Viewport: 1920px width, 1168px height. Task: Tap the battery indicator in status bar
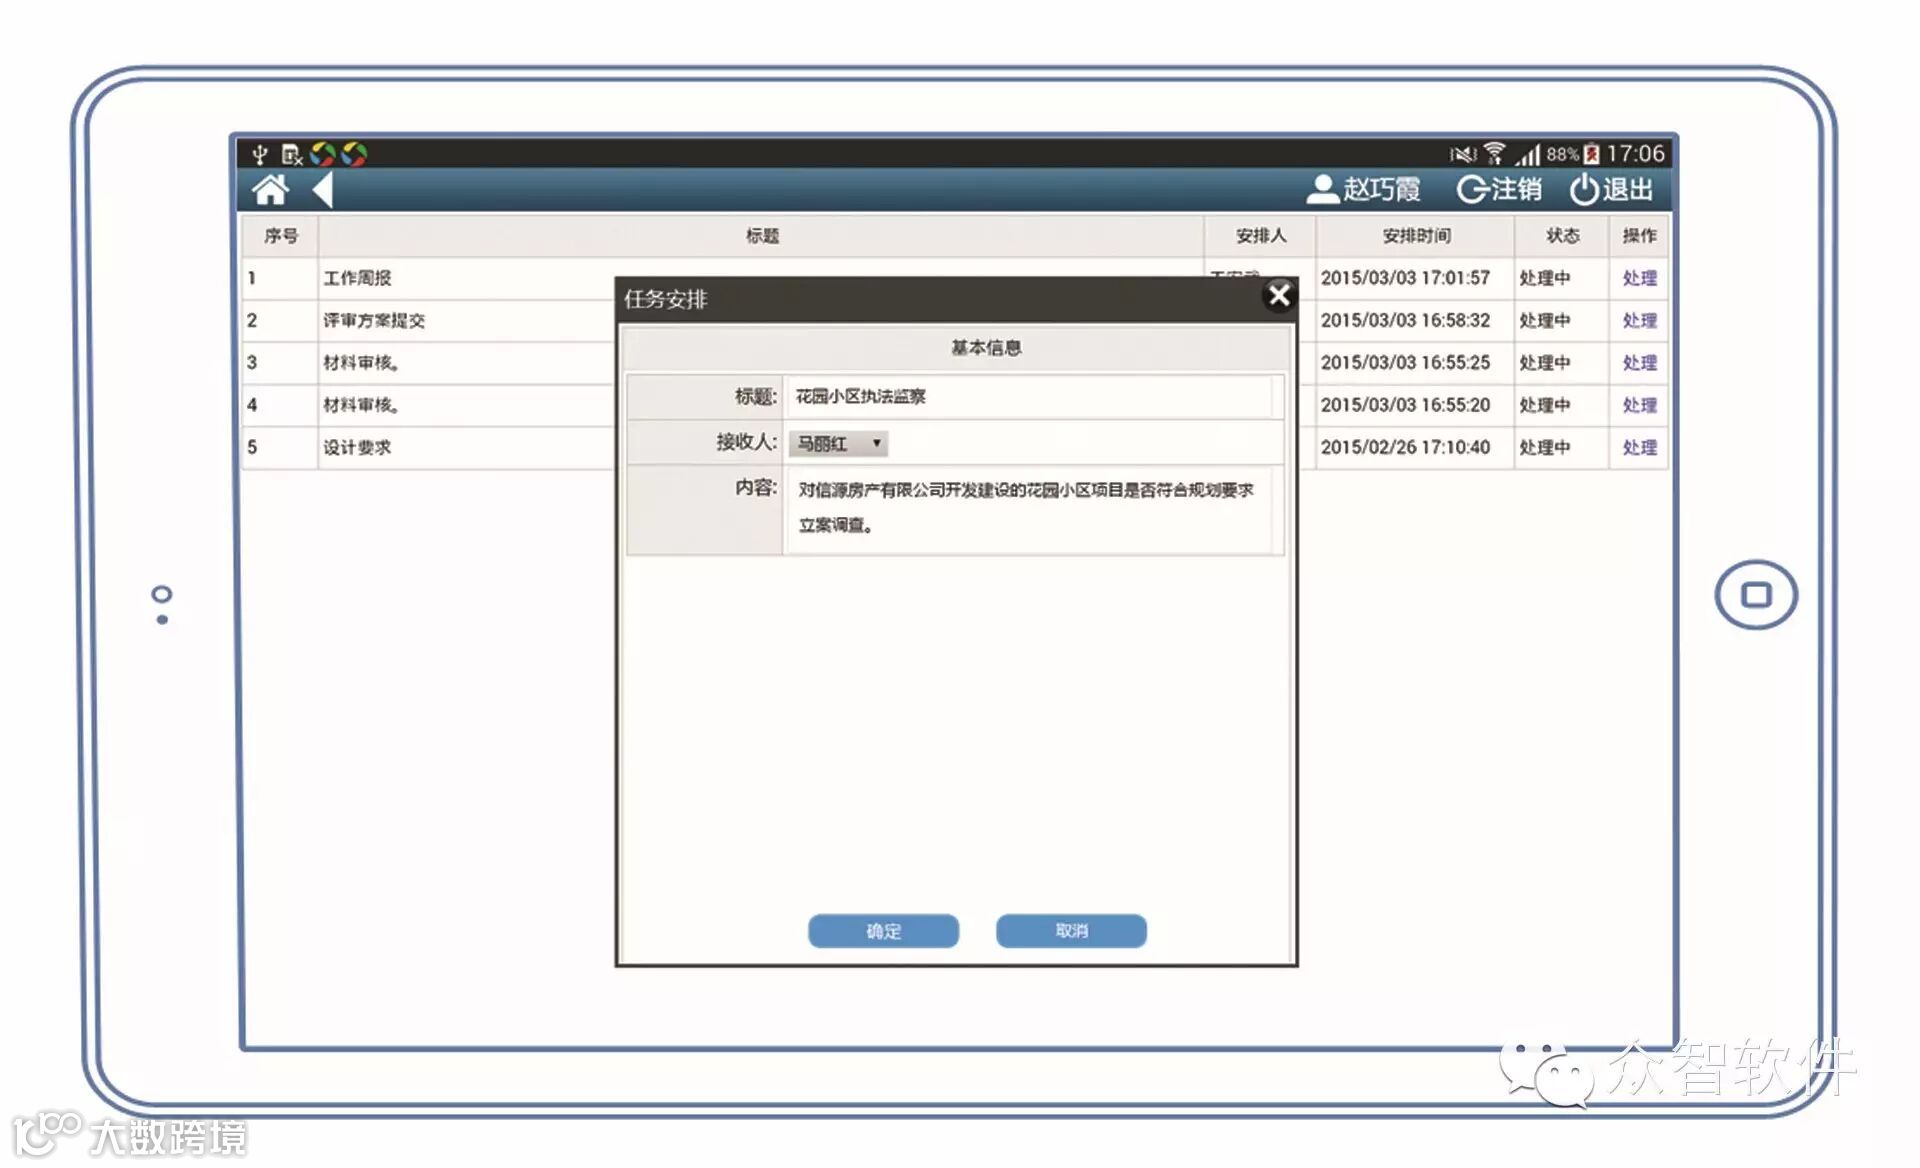click(x=1591, y=154)
